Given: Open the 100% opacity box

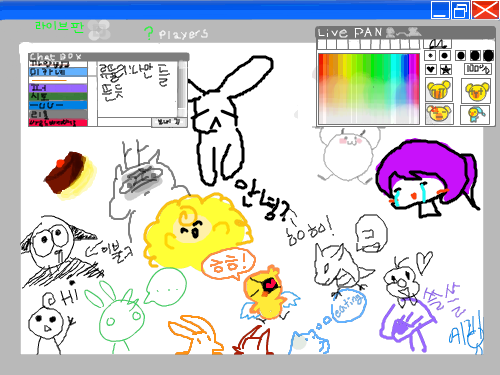Looking at the screenshot, I should (478, 69).
